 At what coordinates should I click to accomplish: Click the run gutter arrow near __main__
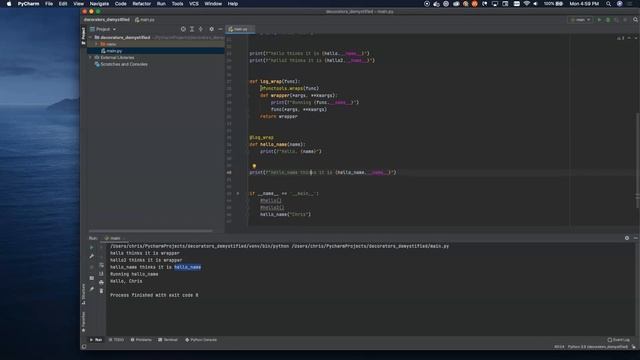pos(238,193)
